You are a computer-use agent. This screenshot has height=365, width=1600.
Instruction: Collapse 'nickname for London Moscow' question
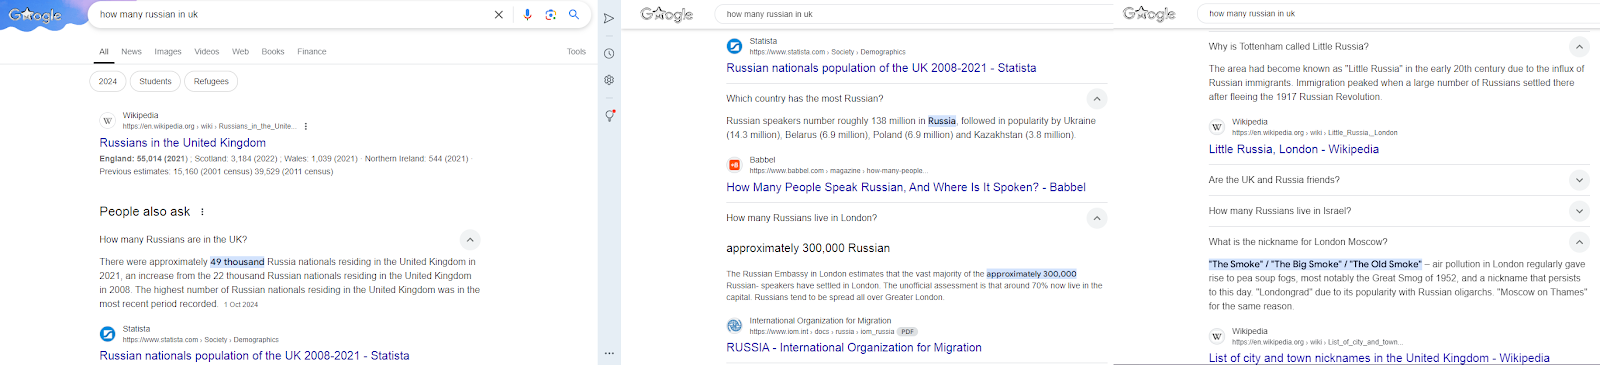point(1579,242)
